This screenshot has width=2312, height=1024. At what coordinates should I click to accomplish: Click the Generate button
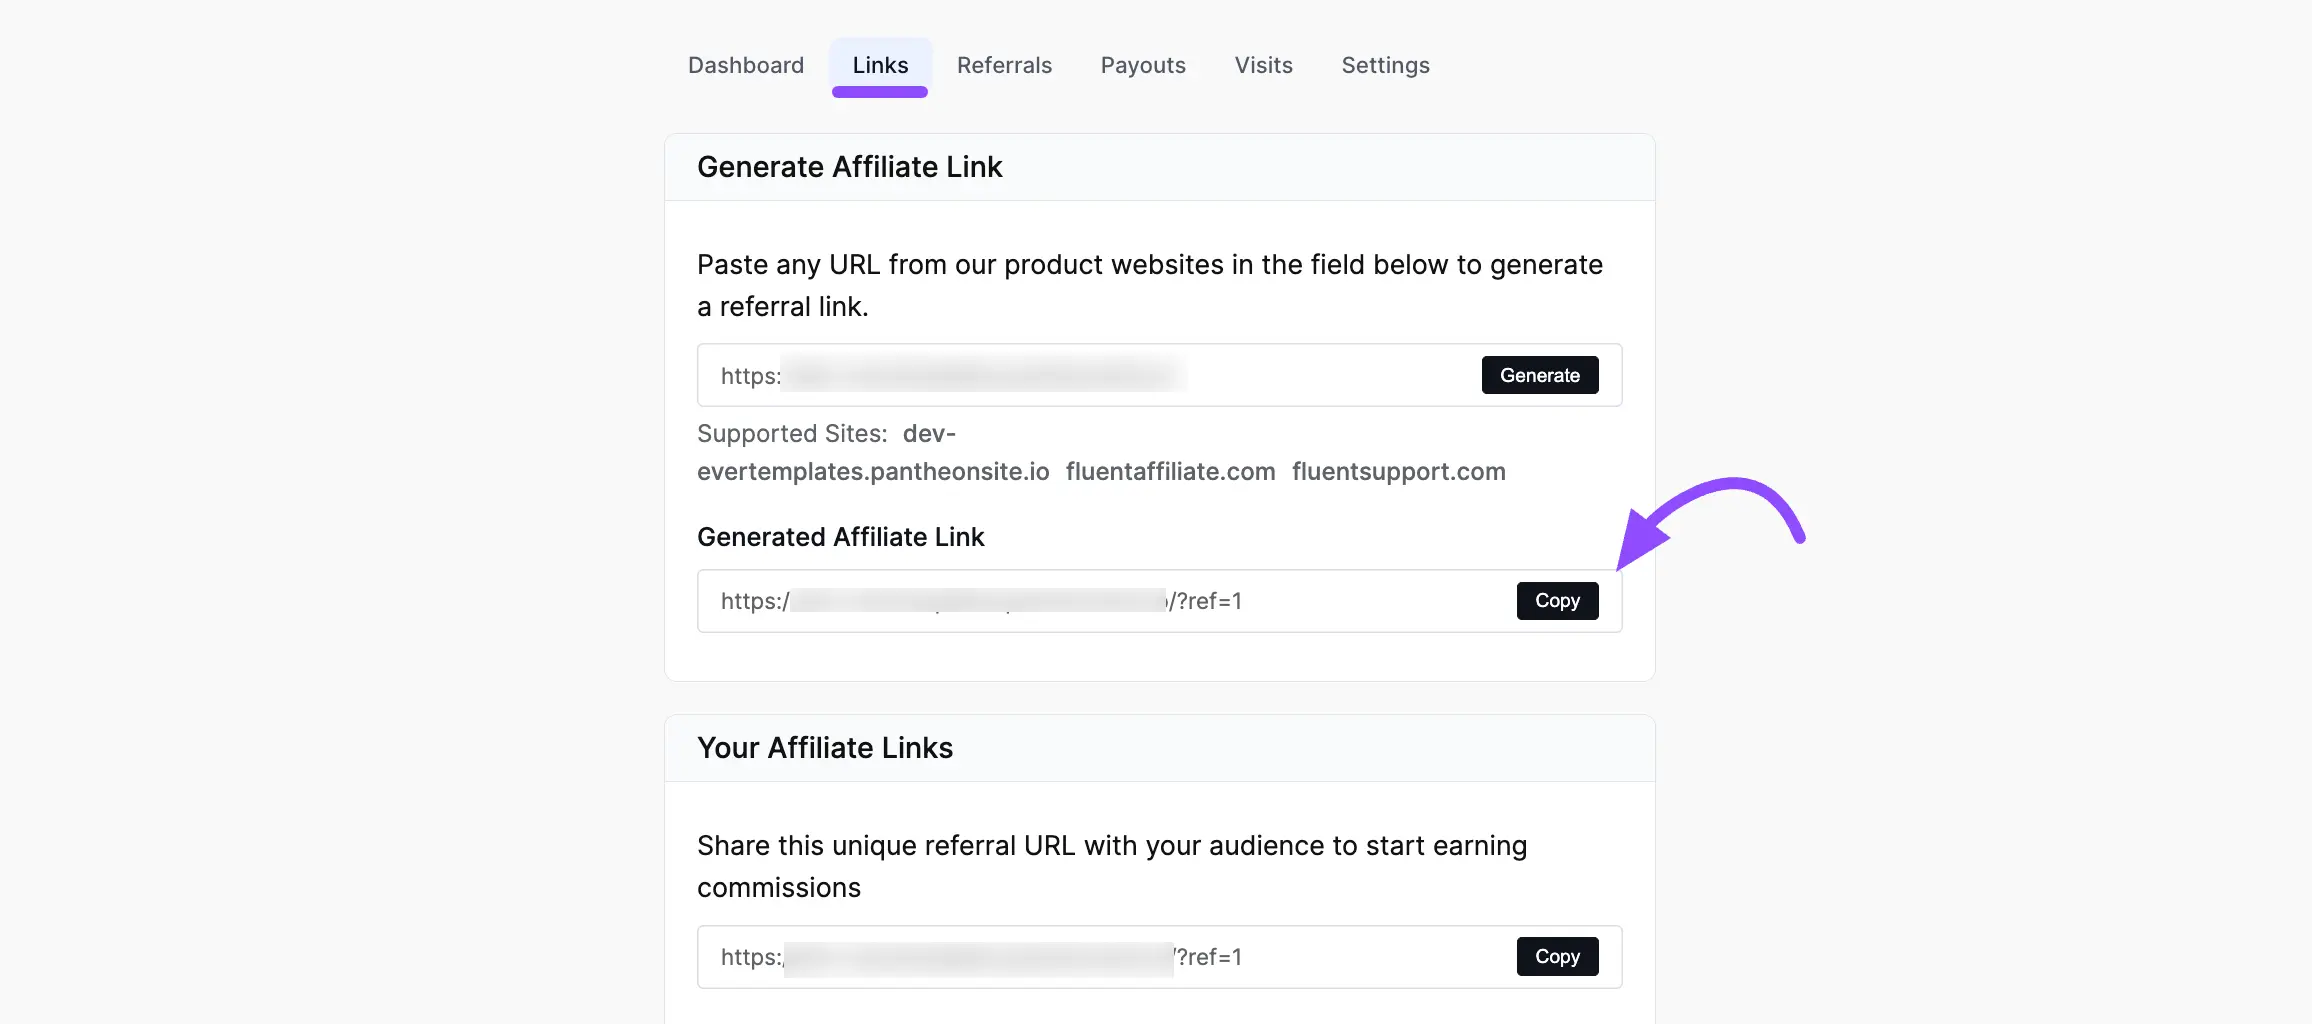(1539, 375)
